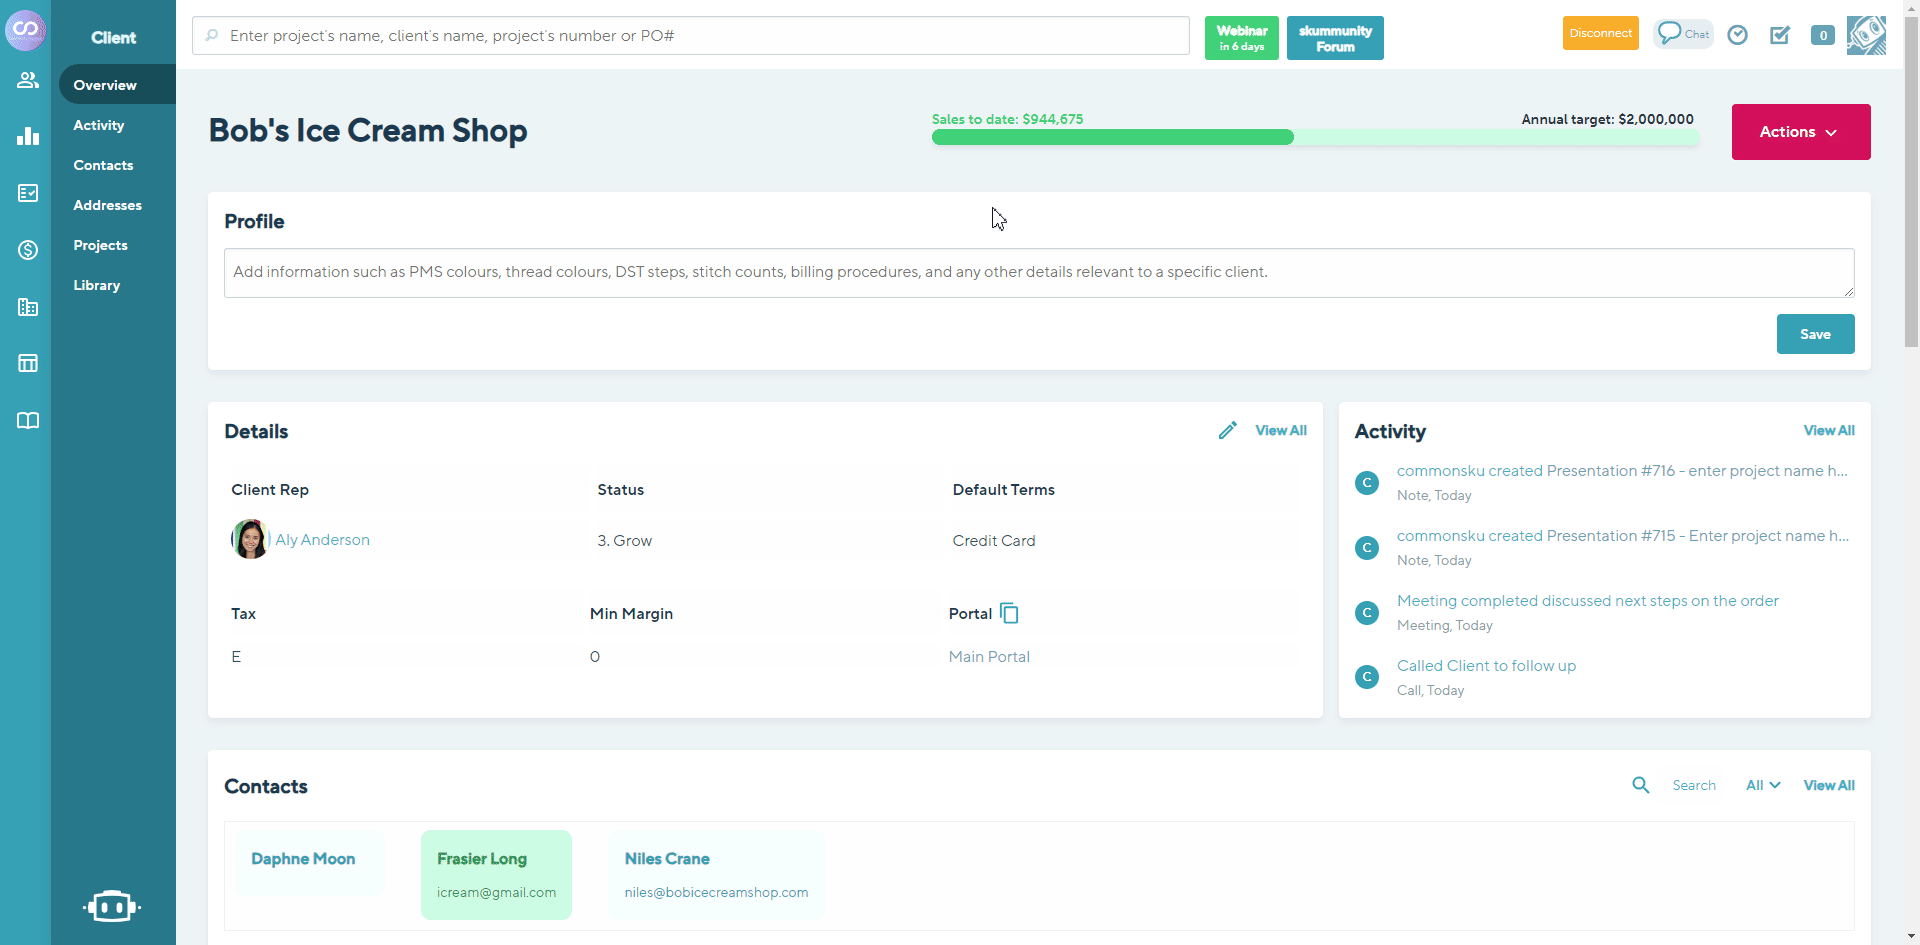The width and height of the screenshot is (1920, 945).
Task: Open the Contacts people icon in the sidebar
Action: 27,80
